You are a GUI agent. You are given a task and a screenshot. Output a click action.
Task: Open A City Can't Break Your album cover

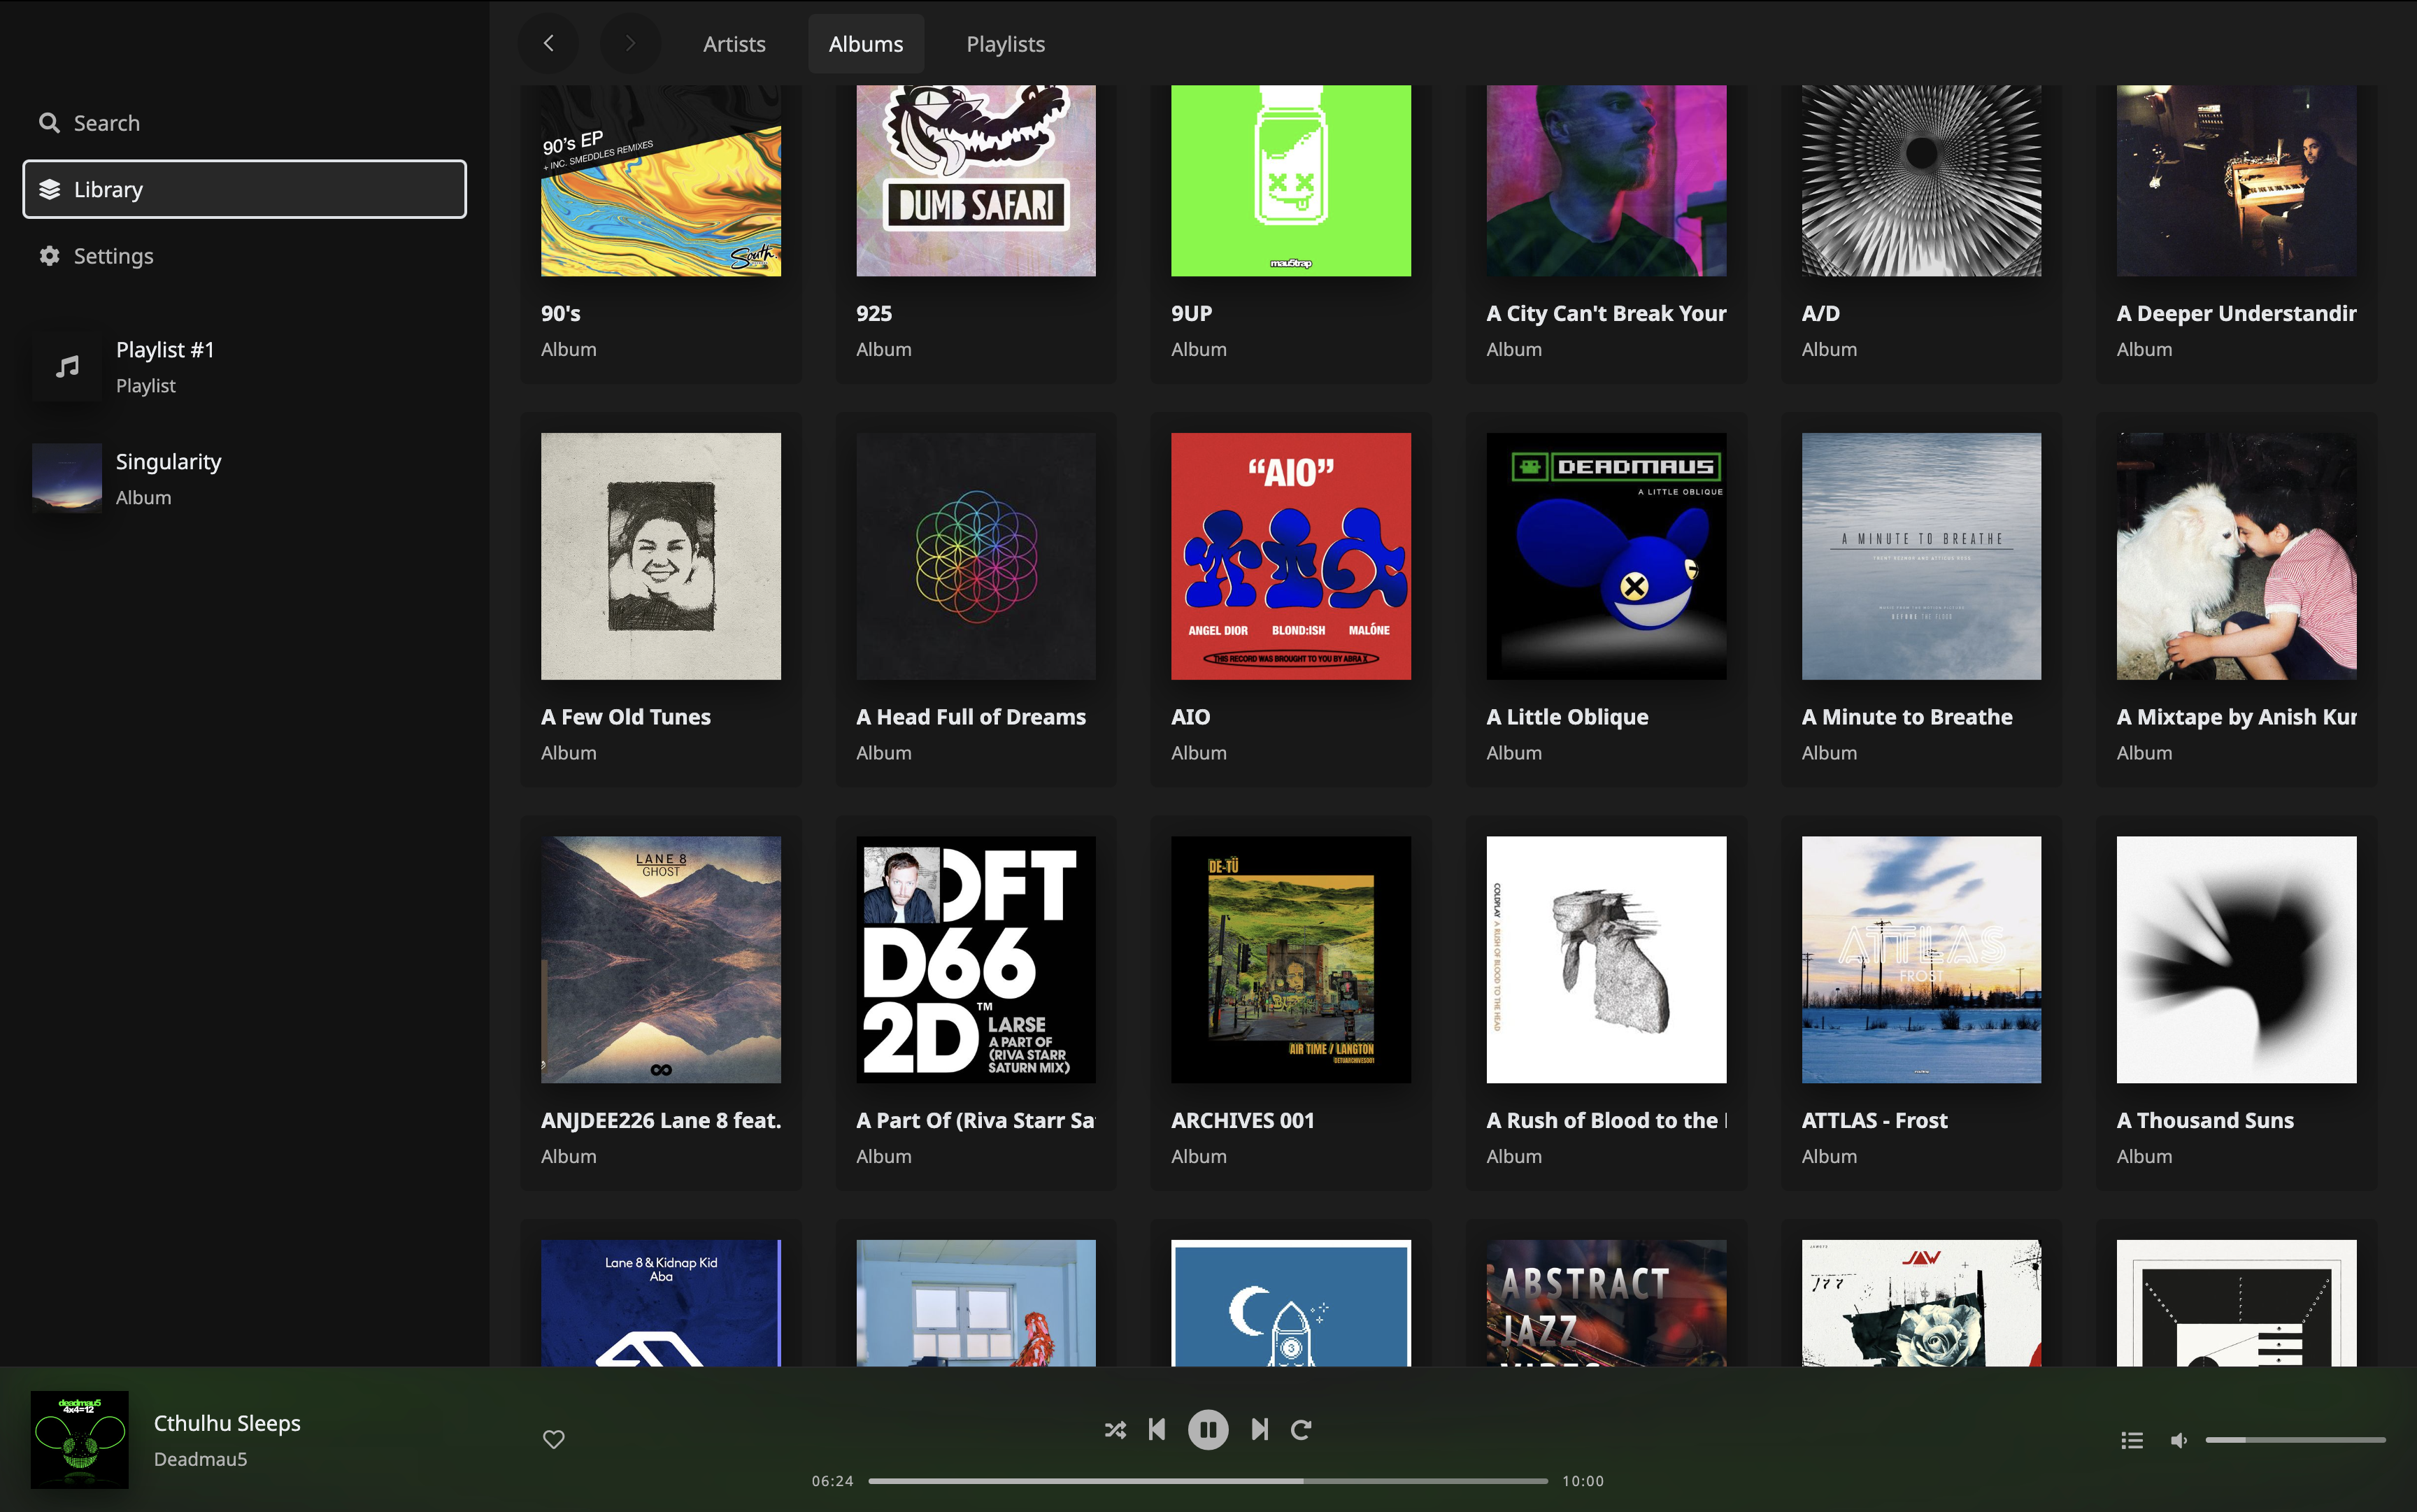point(1606,181)
